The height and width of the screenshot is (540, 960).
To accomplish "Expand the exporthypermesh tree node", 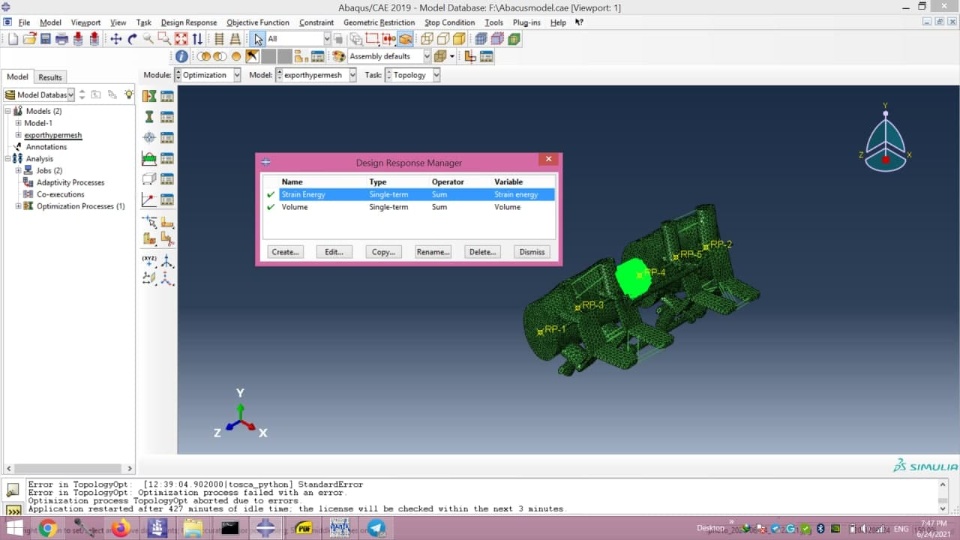I will [x=18, y=135].
